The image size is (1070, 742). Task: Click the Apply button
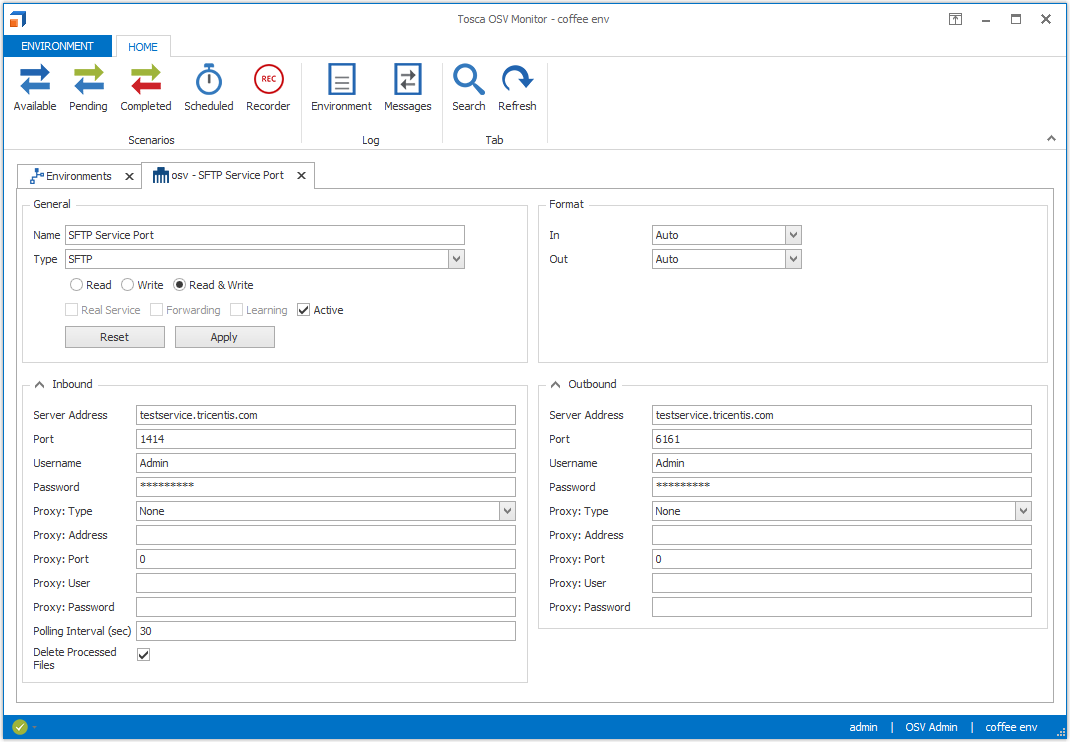[x=224, y=337]
